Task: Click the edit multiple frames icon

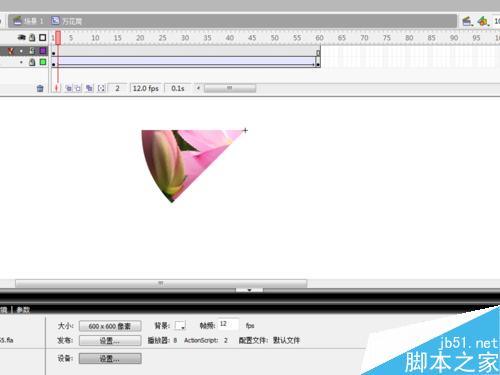Action: [x=89, y=88]
